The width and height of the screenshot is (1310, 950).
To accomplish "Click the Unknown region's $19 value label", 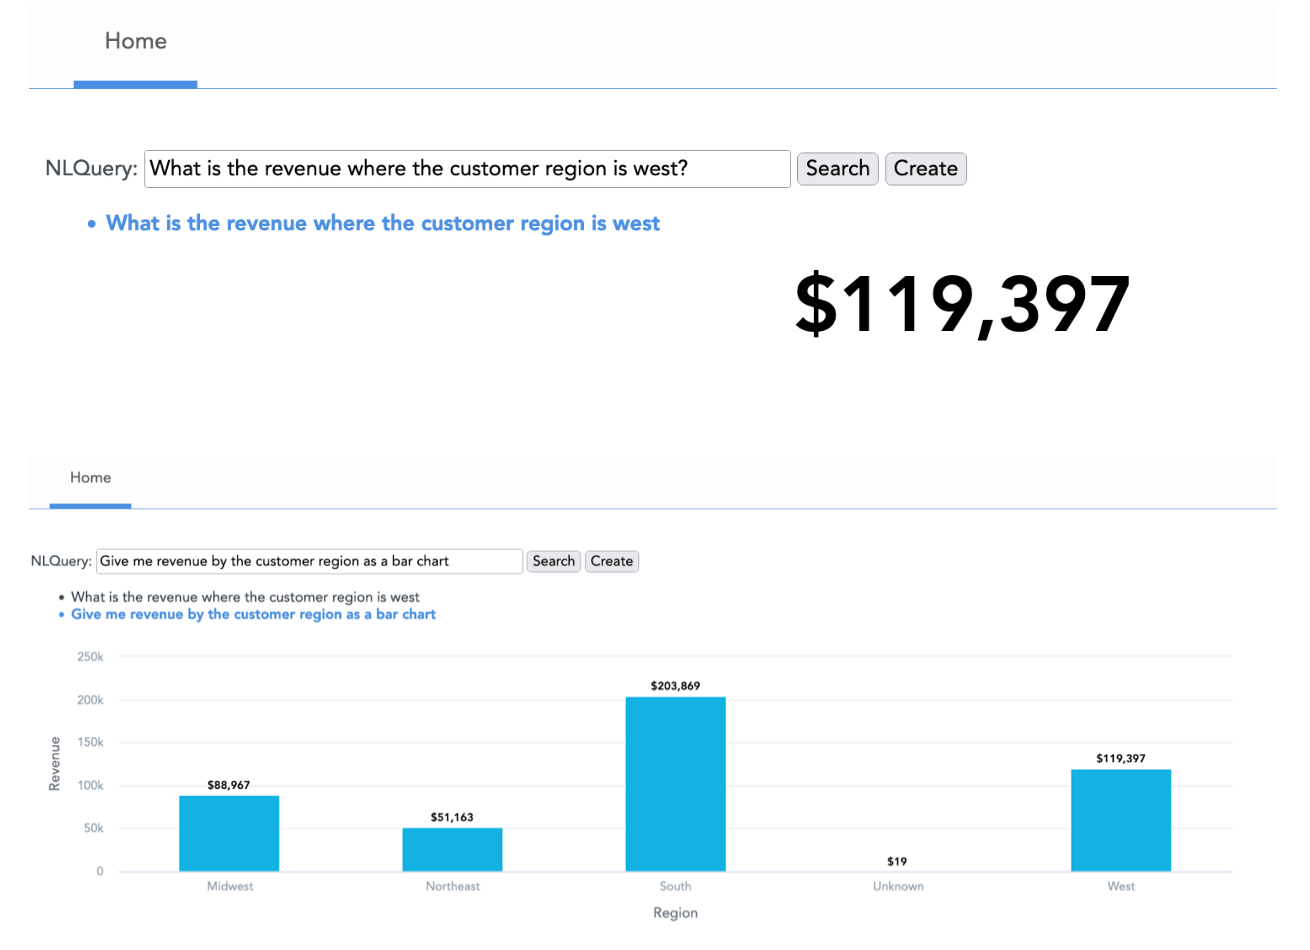I will [897, 860].
